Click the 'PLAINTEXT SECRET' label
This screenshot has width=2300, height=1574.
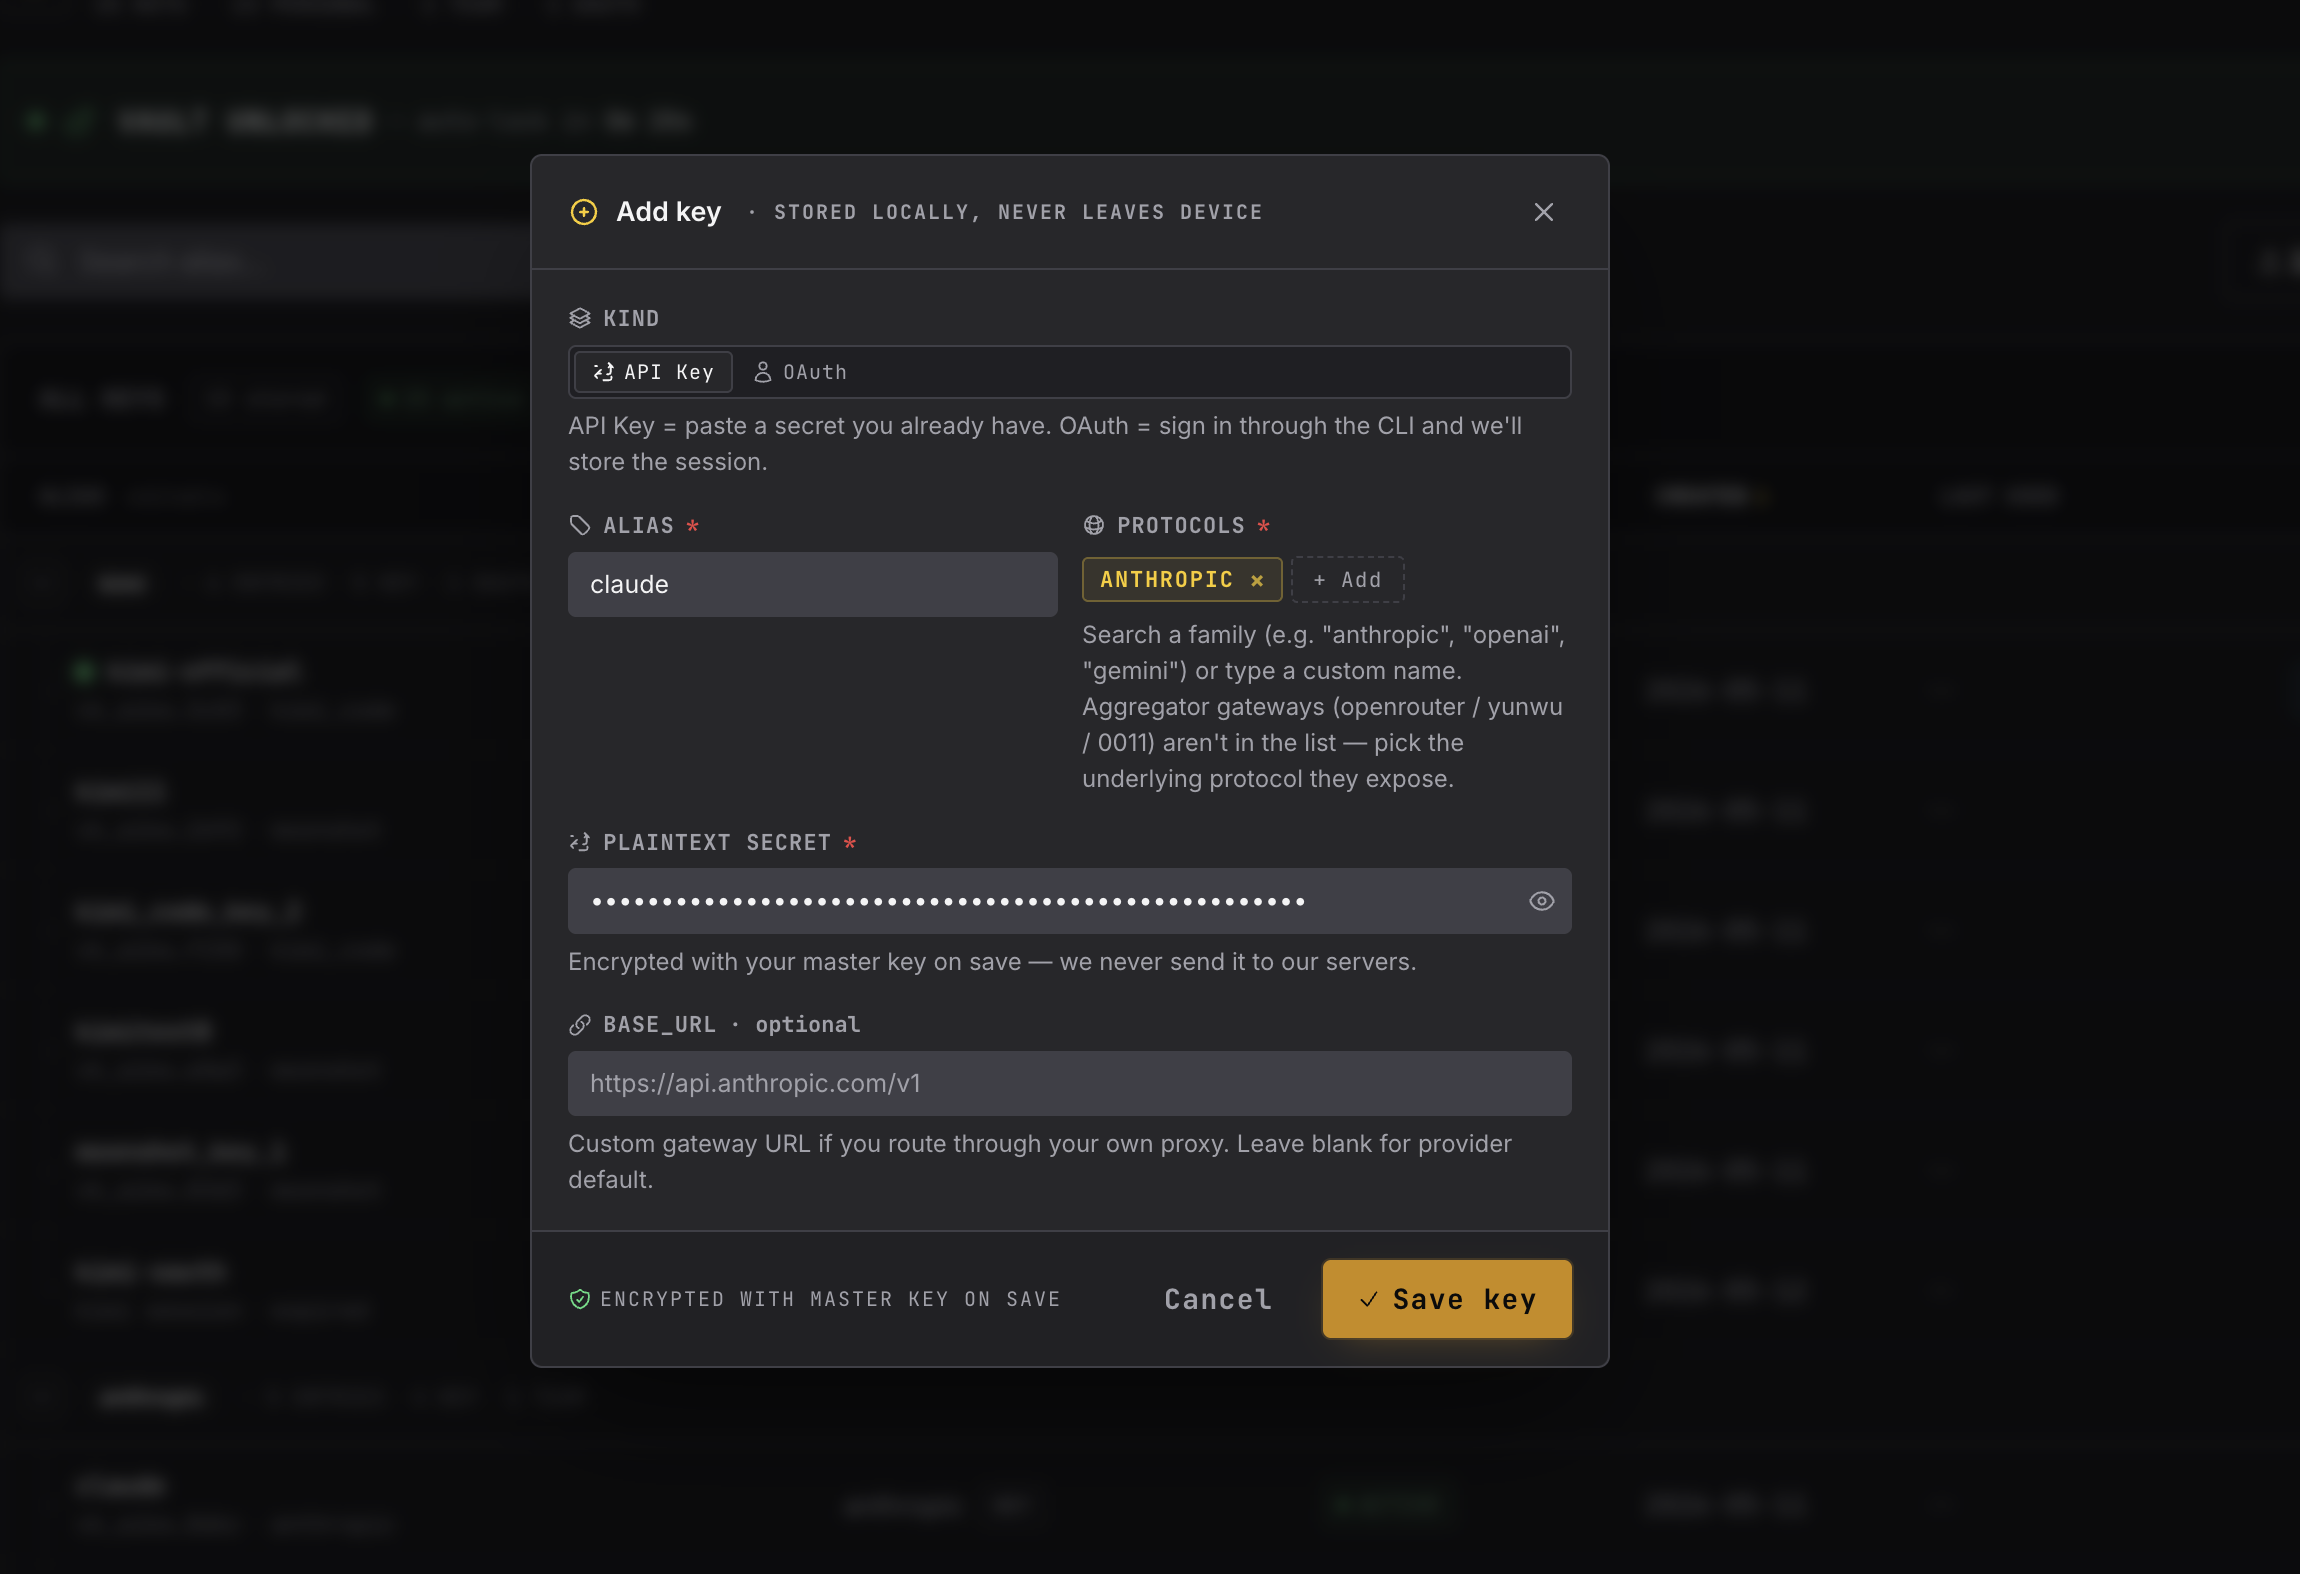(717, 842)
